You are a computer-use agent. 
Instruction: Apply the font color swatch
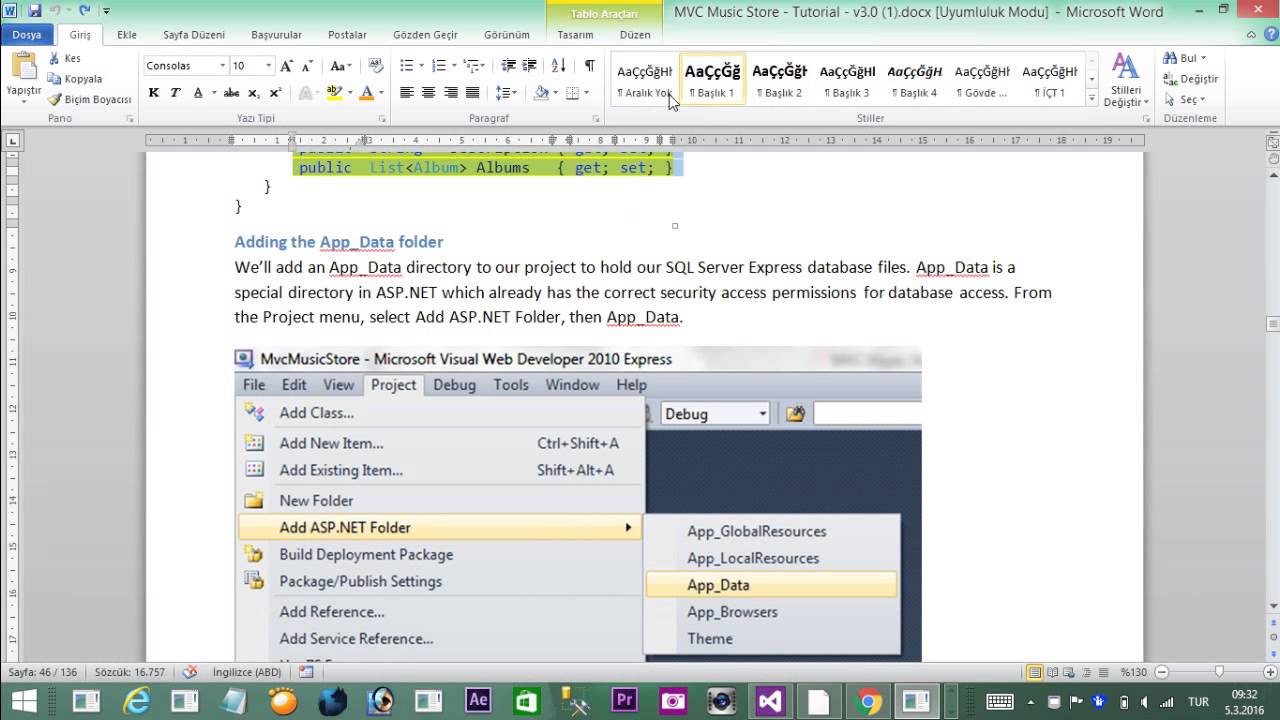366,93
